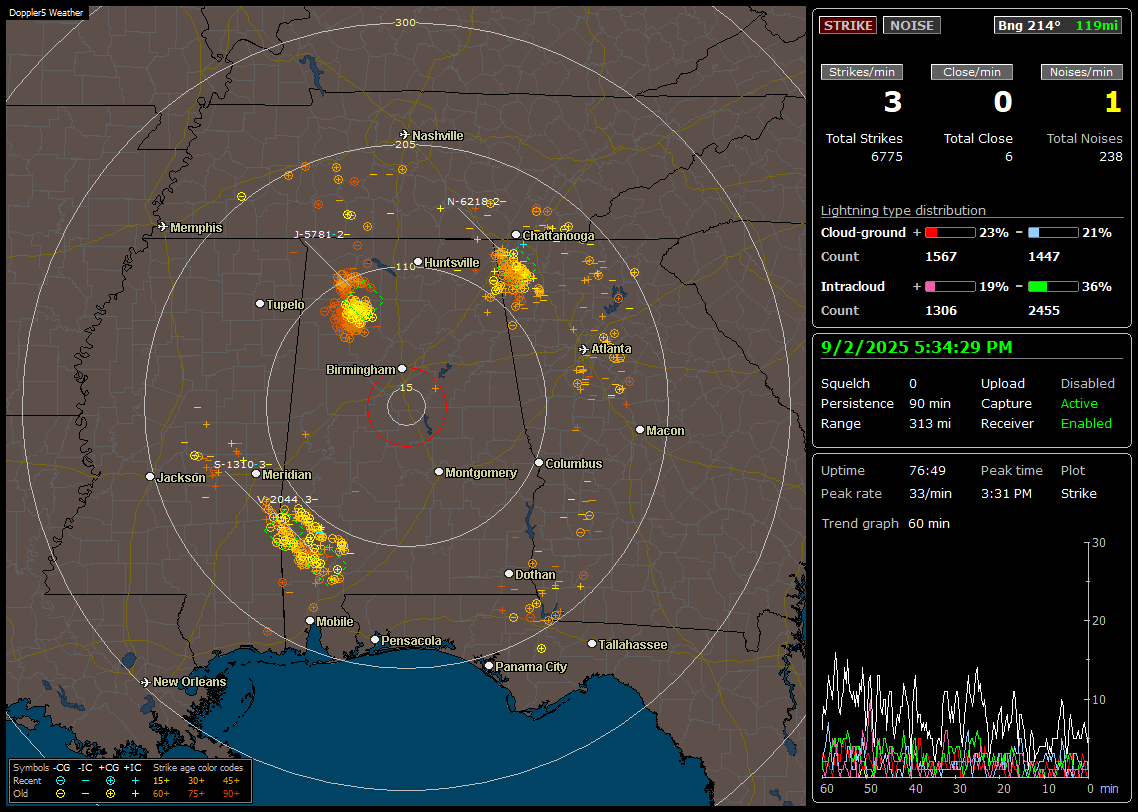
Task: Click the Chattanooga city marker
Action: [x=516, y=235]
